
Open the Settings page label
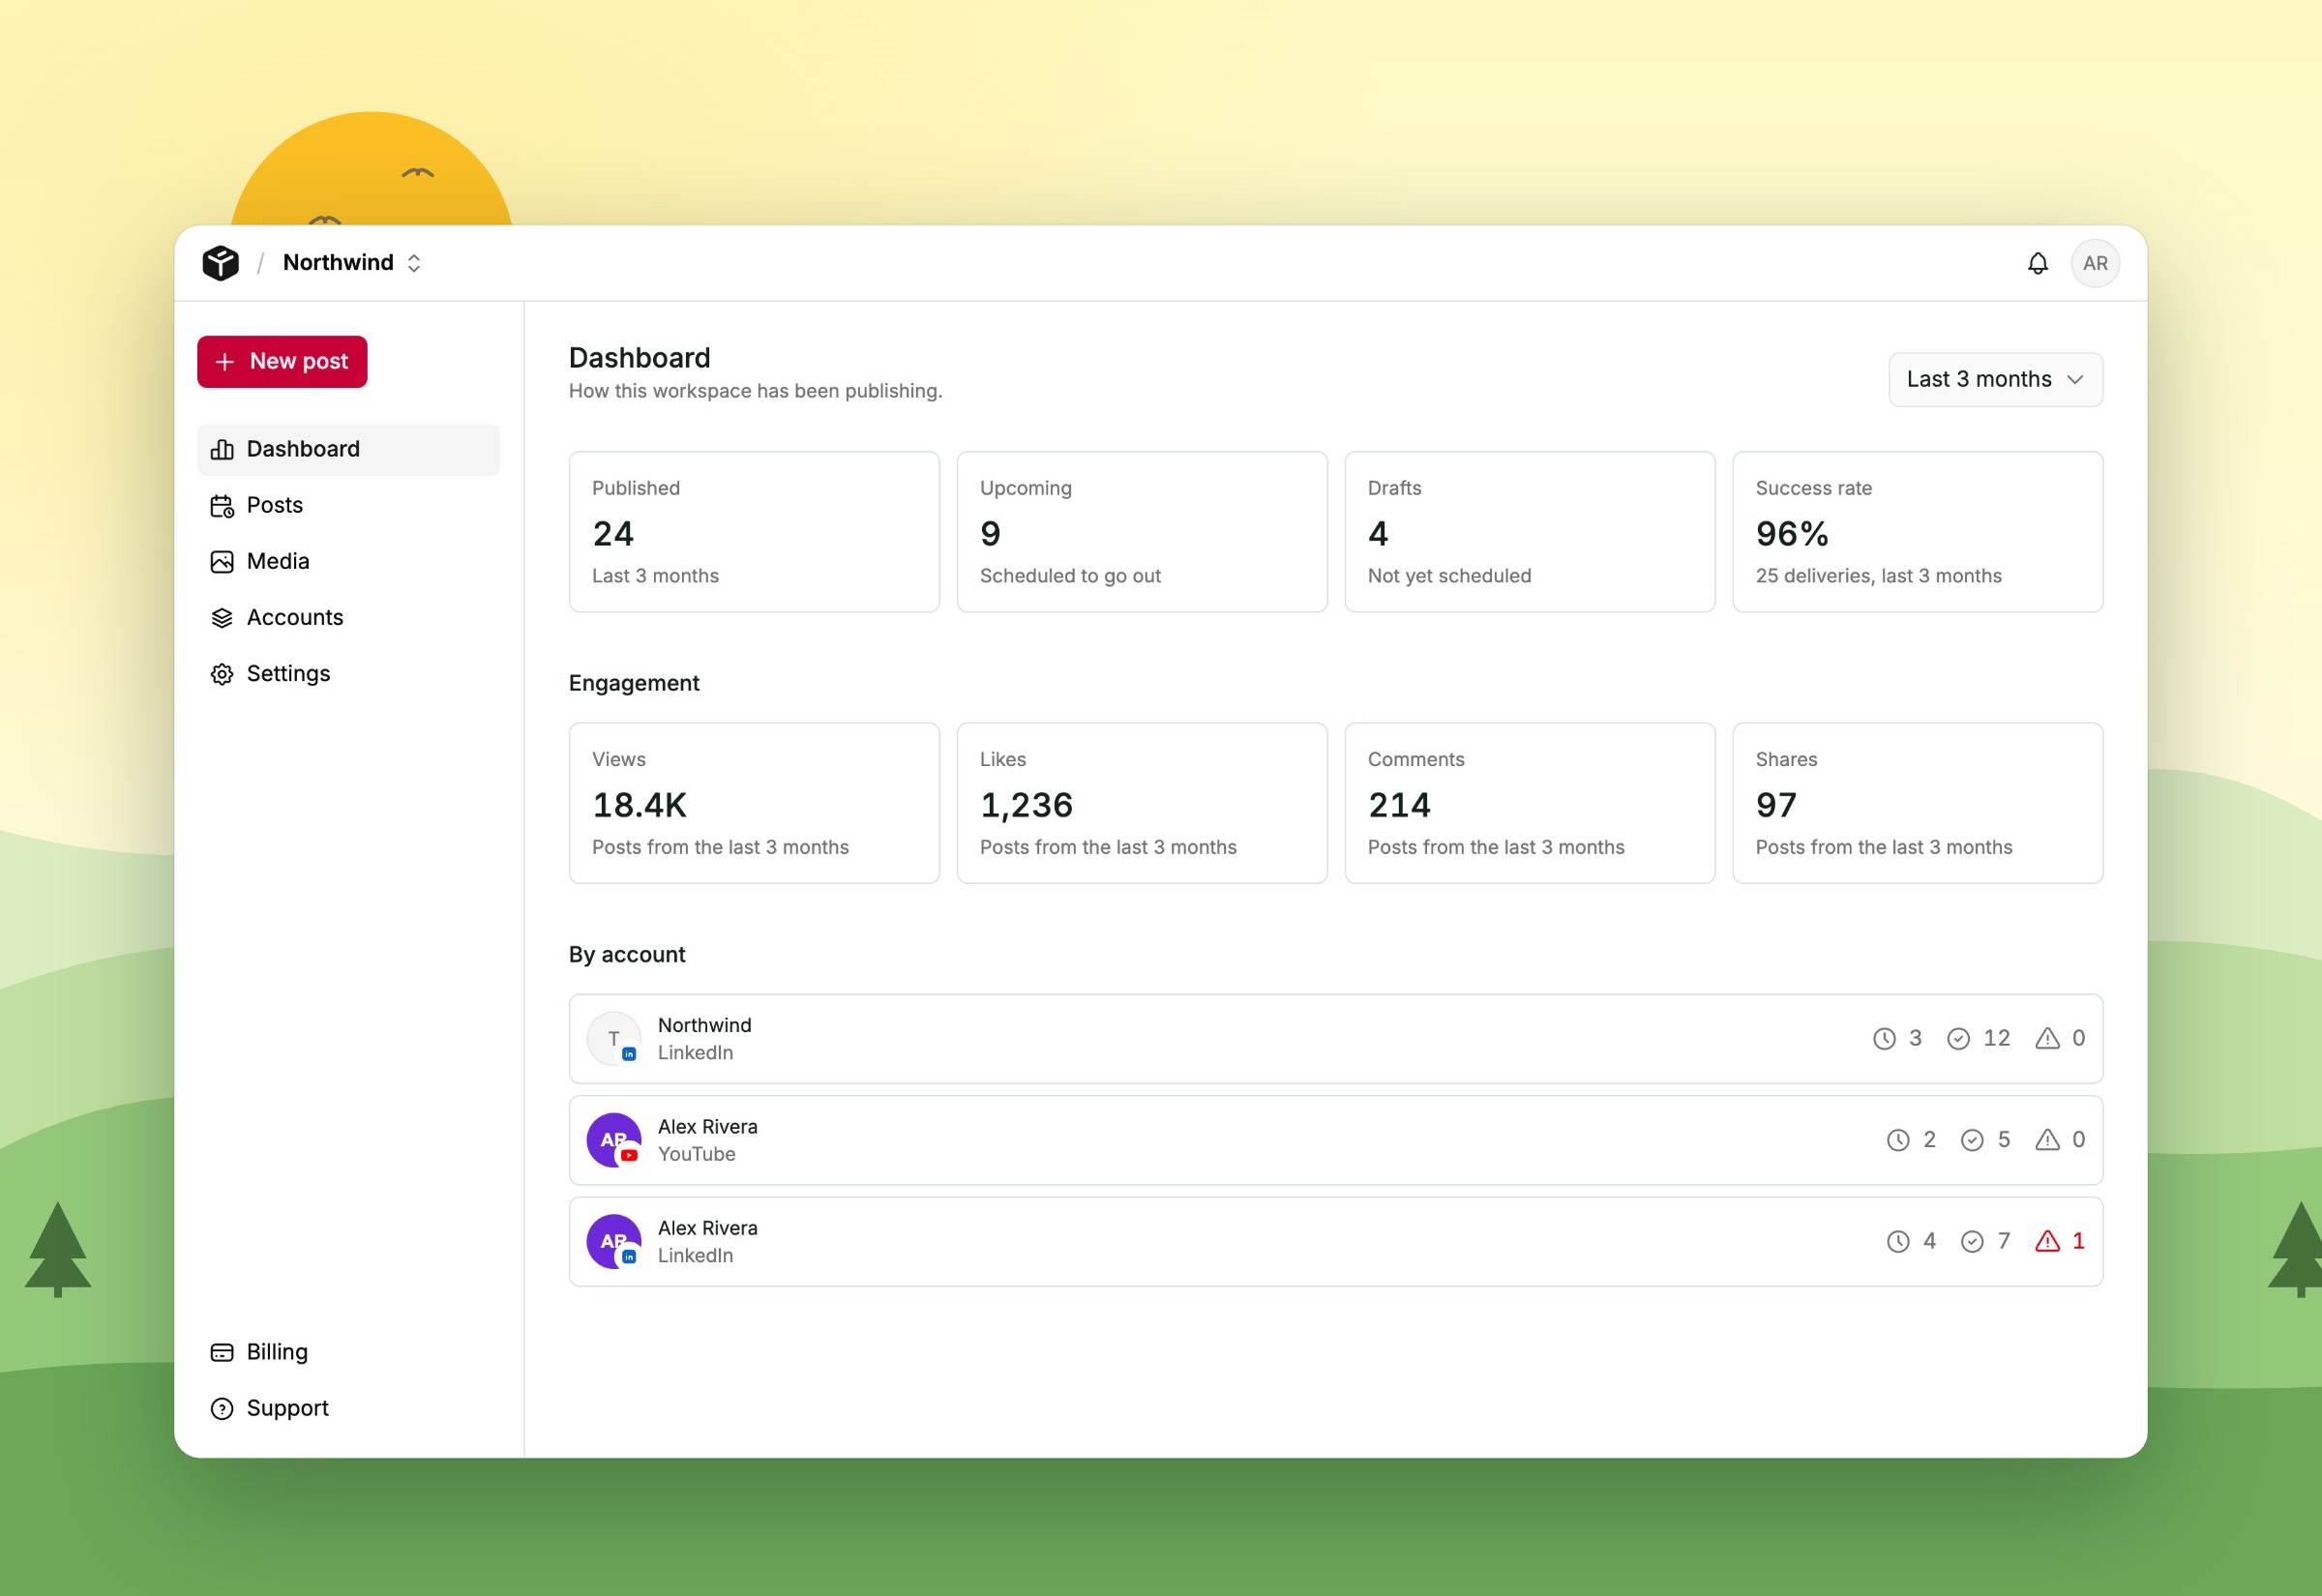pos(288,673)
